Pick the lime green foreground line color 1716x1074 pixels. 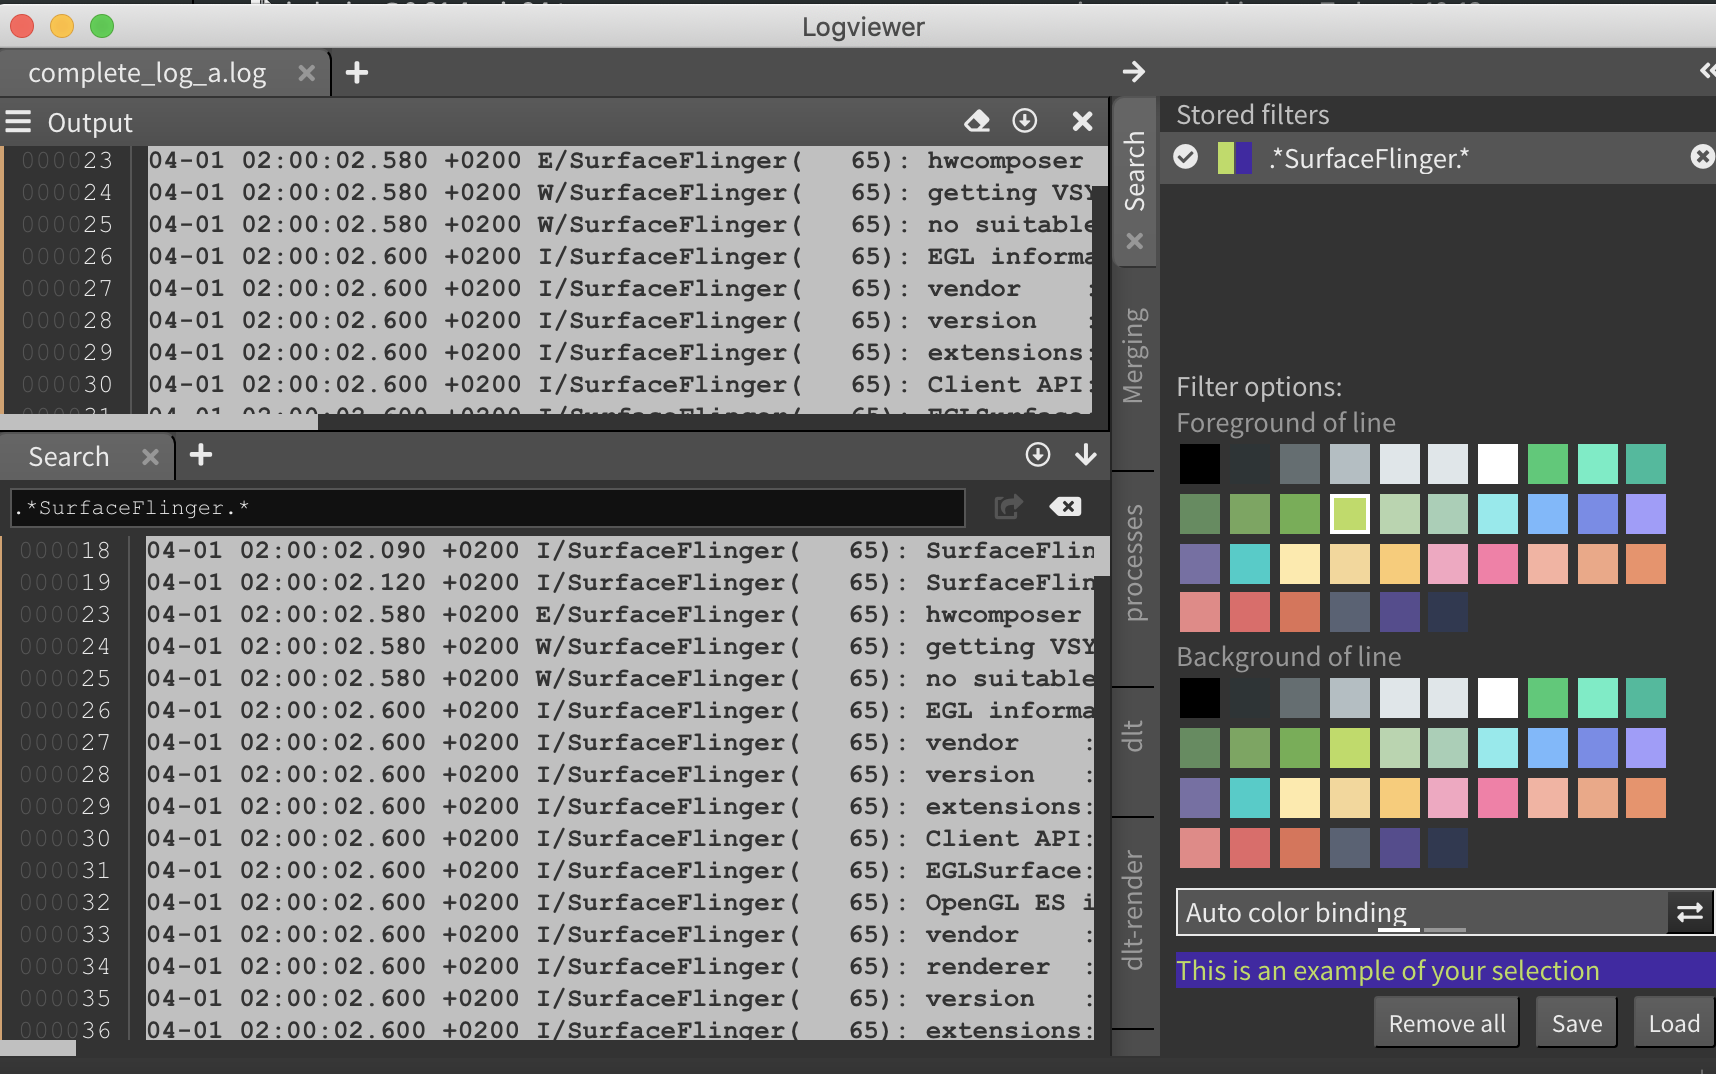(1350, 513)
